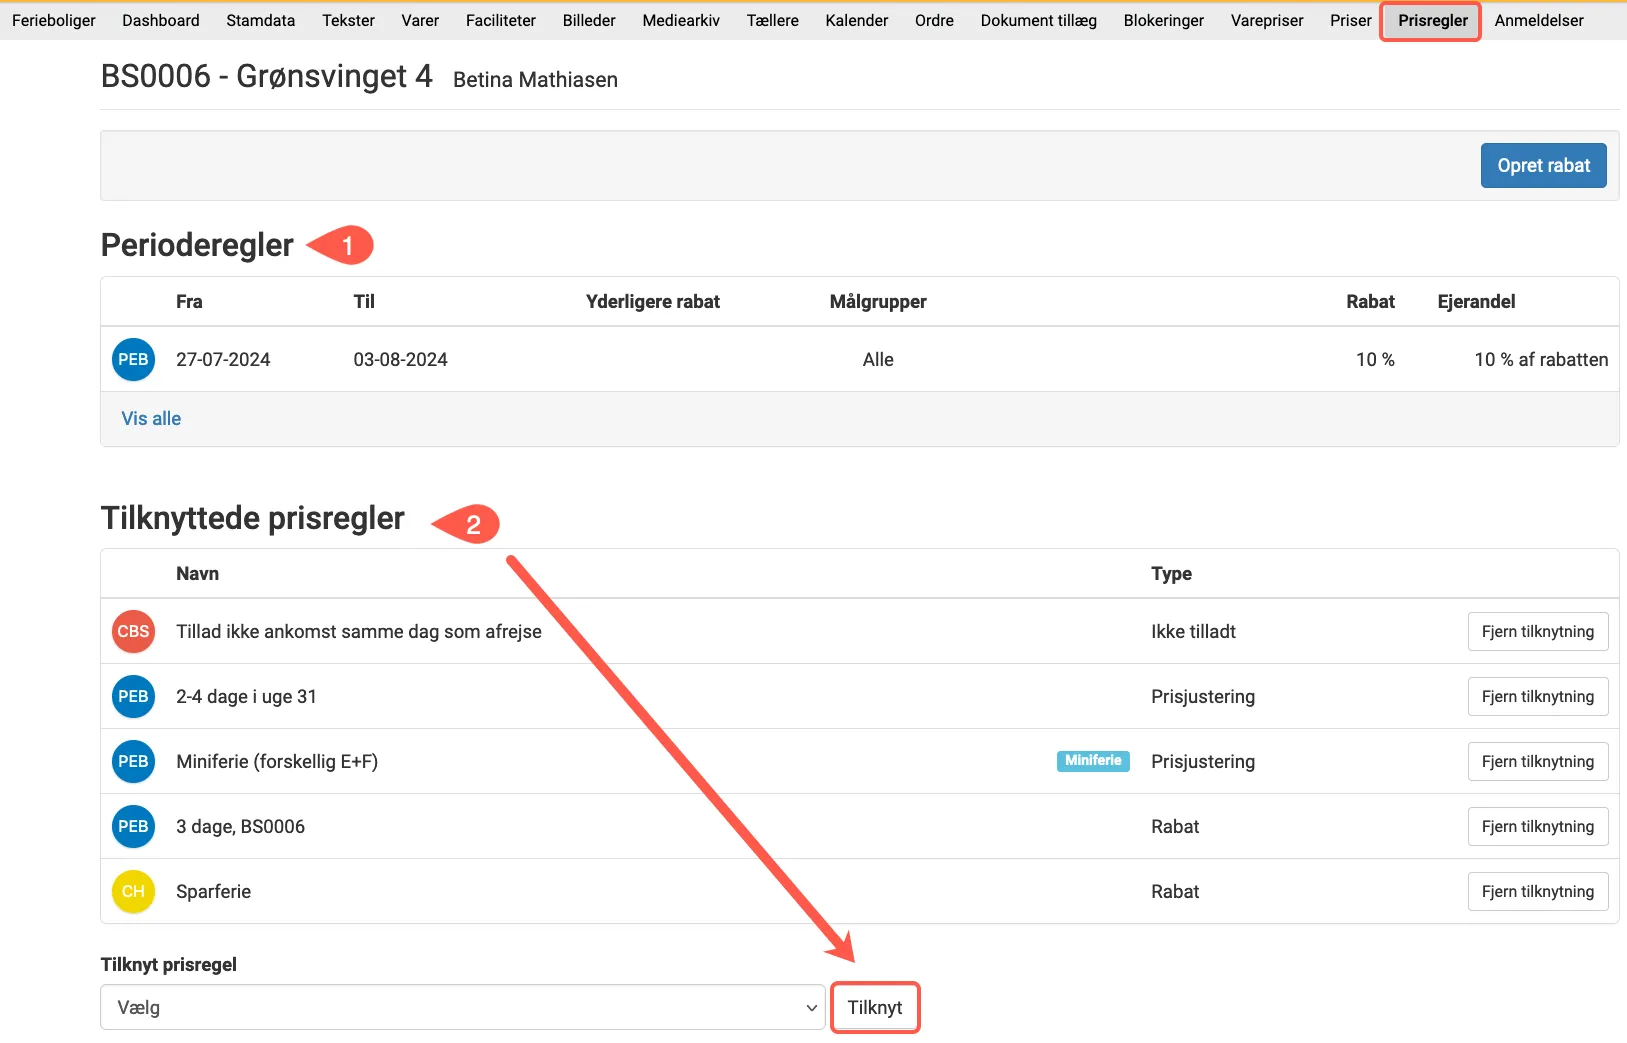Open the Vælg prisregel dropdown
Screen dimensions: 1627x1043
pyautogui.click(x=462, y=1008)
